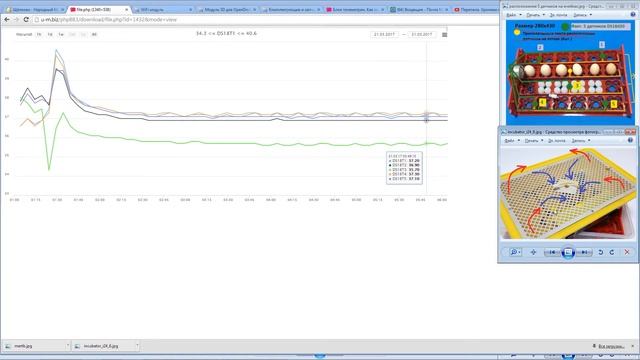Open Печать menu in upper sensor viewer
This screenshot has height=360, width=640.
536,15
